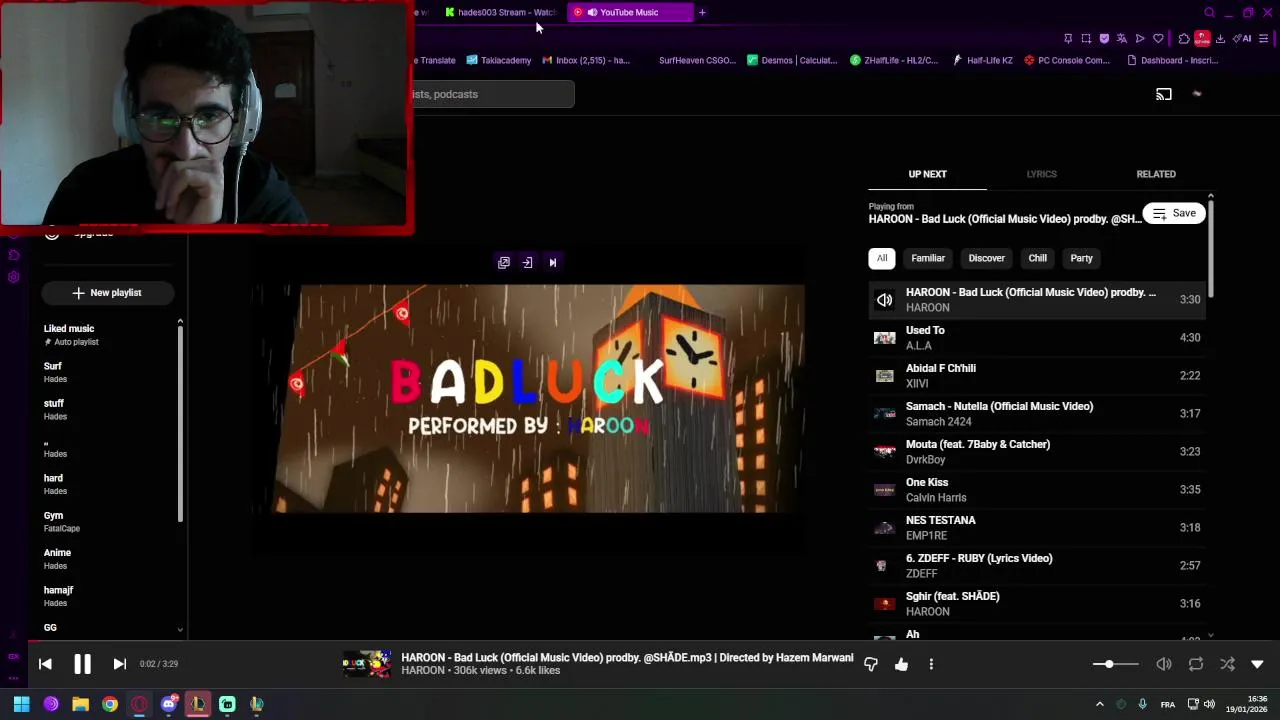Open the browser extensions icon
The width and height of the screenshot is (1280, 720).
click(x=1184, y=39)
